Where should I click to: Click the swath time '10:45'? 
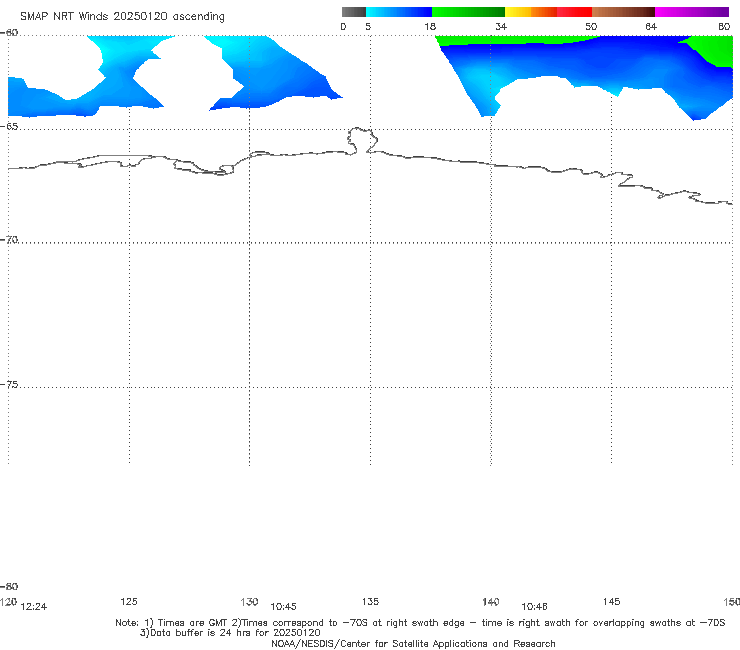[x=283, y=607]
